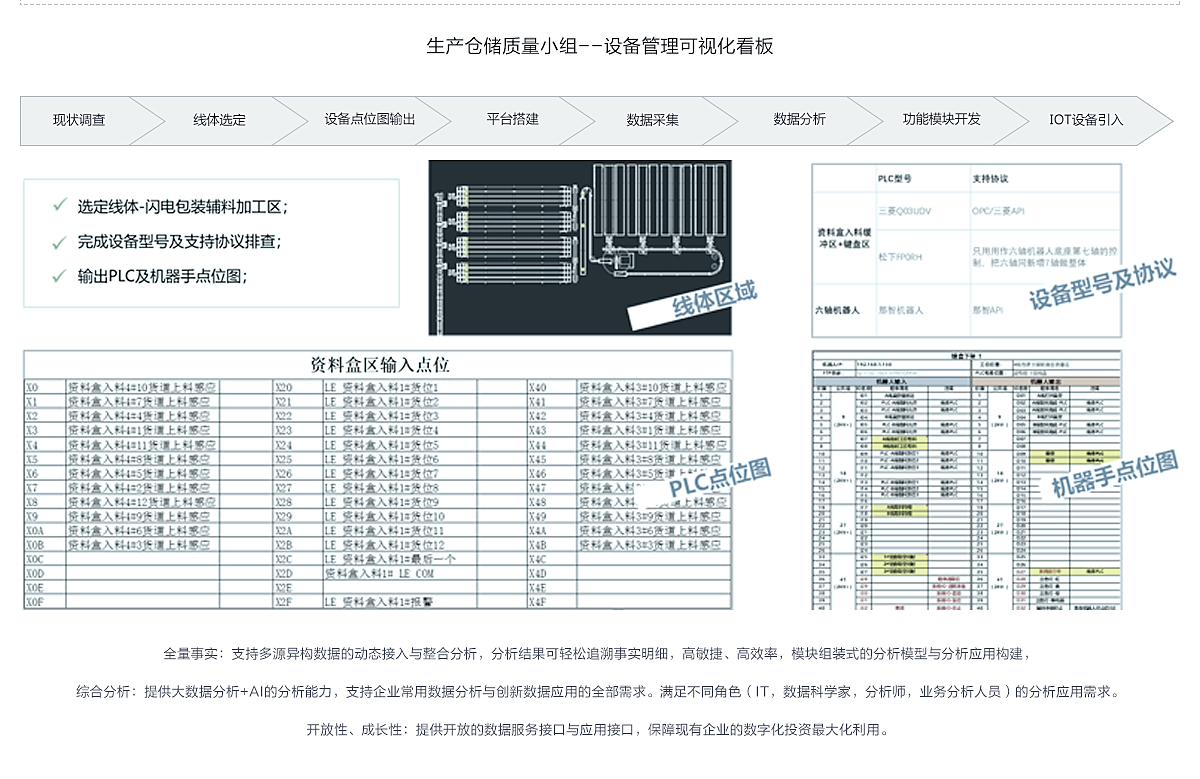
Task: Click the 支持协议 column header
Action: tap(990, 179)
